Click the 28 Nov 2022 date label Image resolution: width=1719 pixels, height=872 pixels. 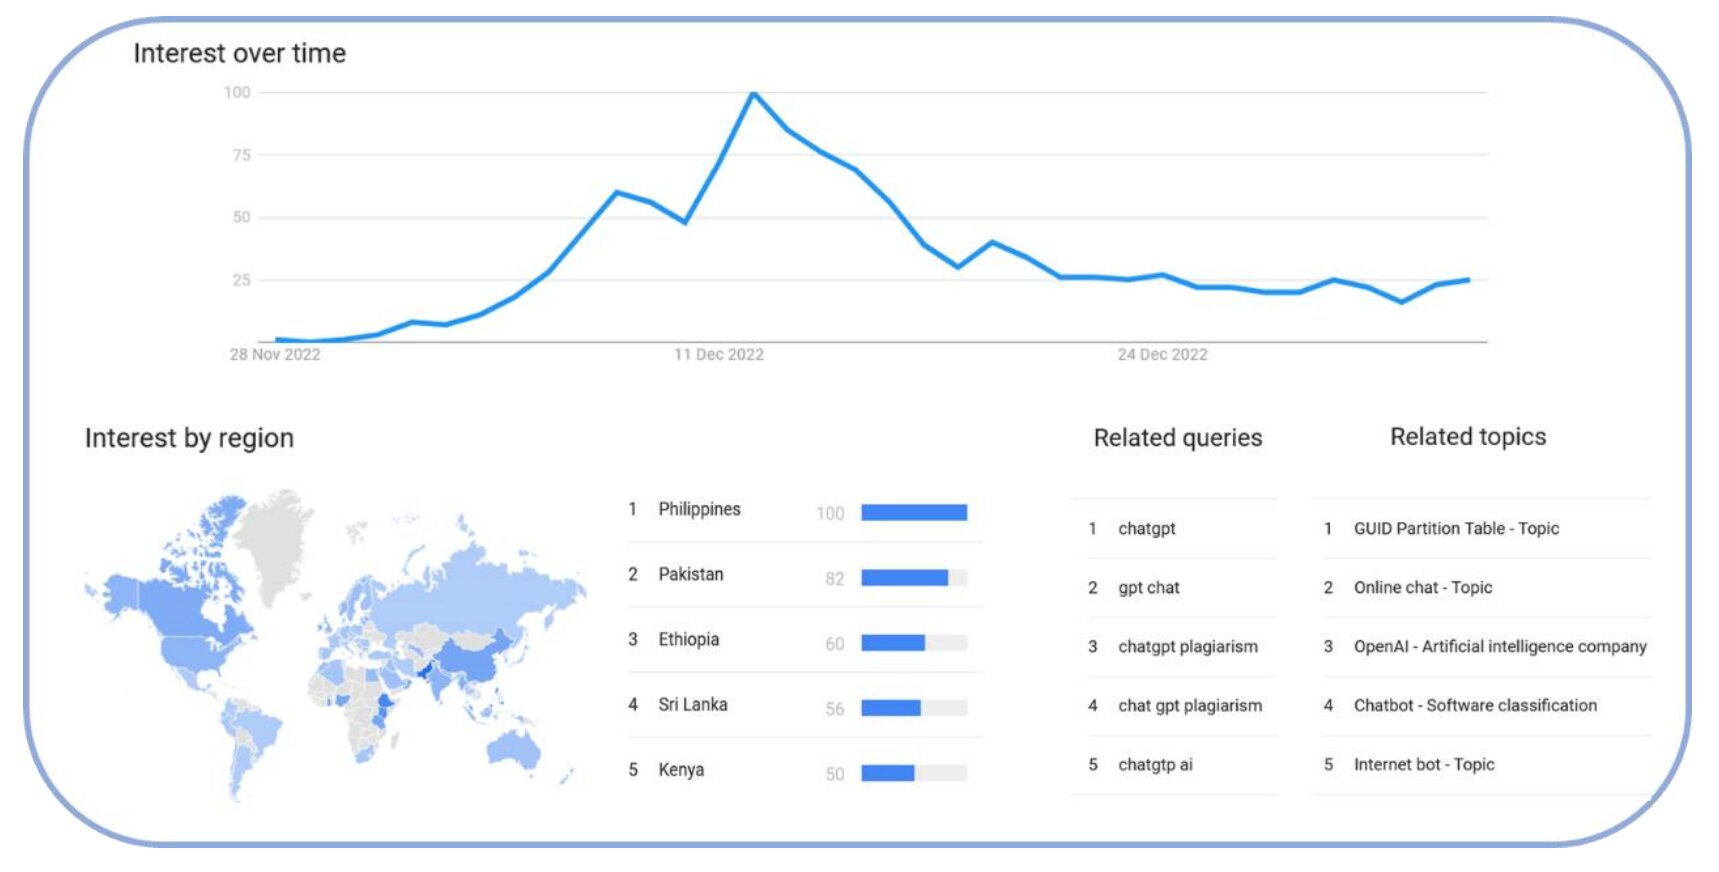click(x=275, y=355)
